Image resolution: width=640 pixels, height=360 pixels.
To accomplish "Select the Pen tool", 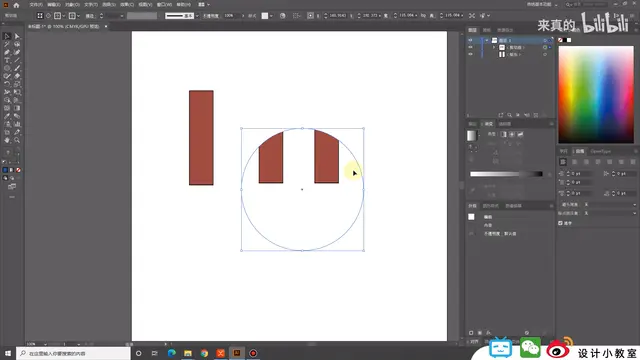I will pos(7,52).
